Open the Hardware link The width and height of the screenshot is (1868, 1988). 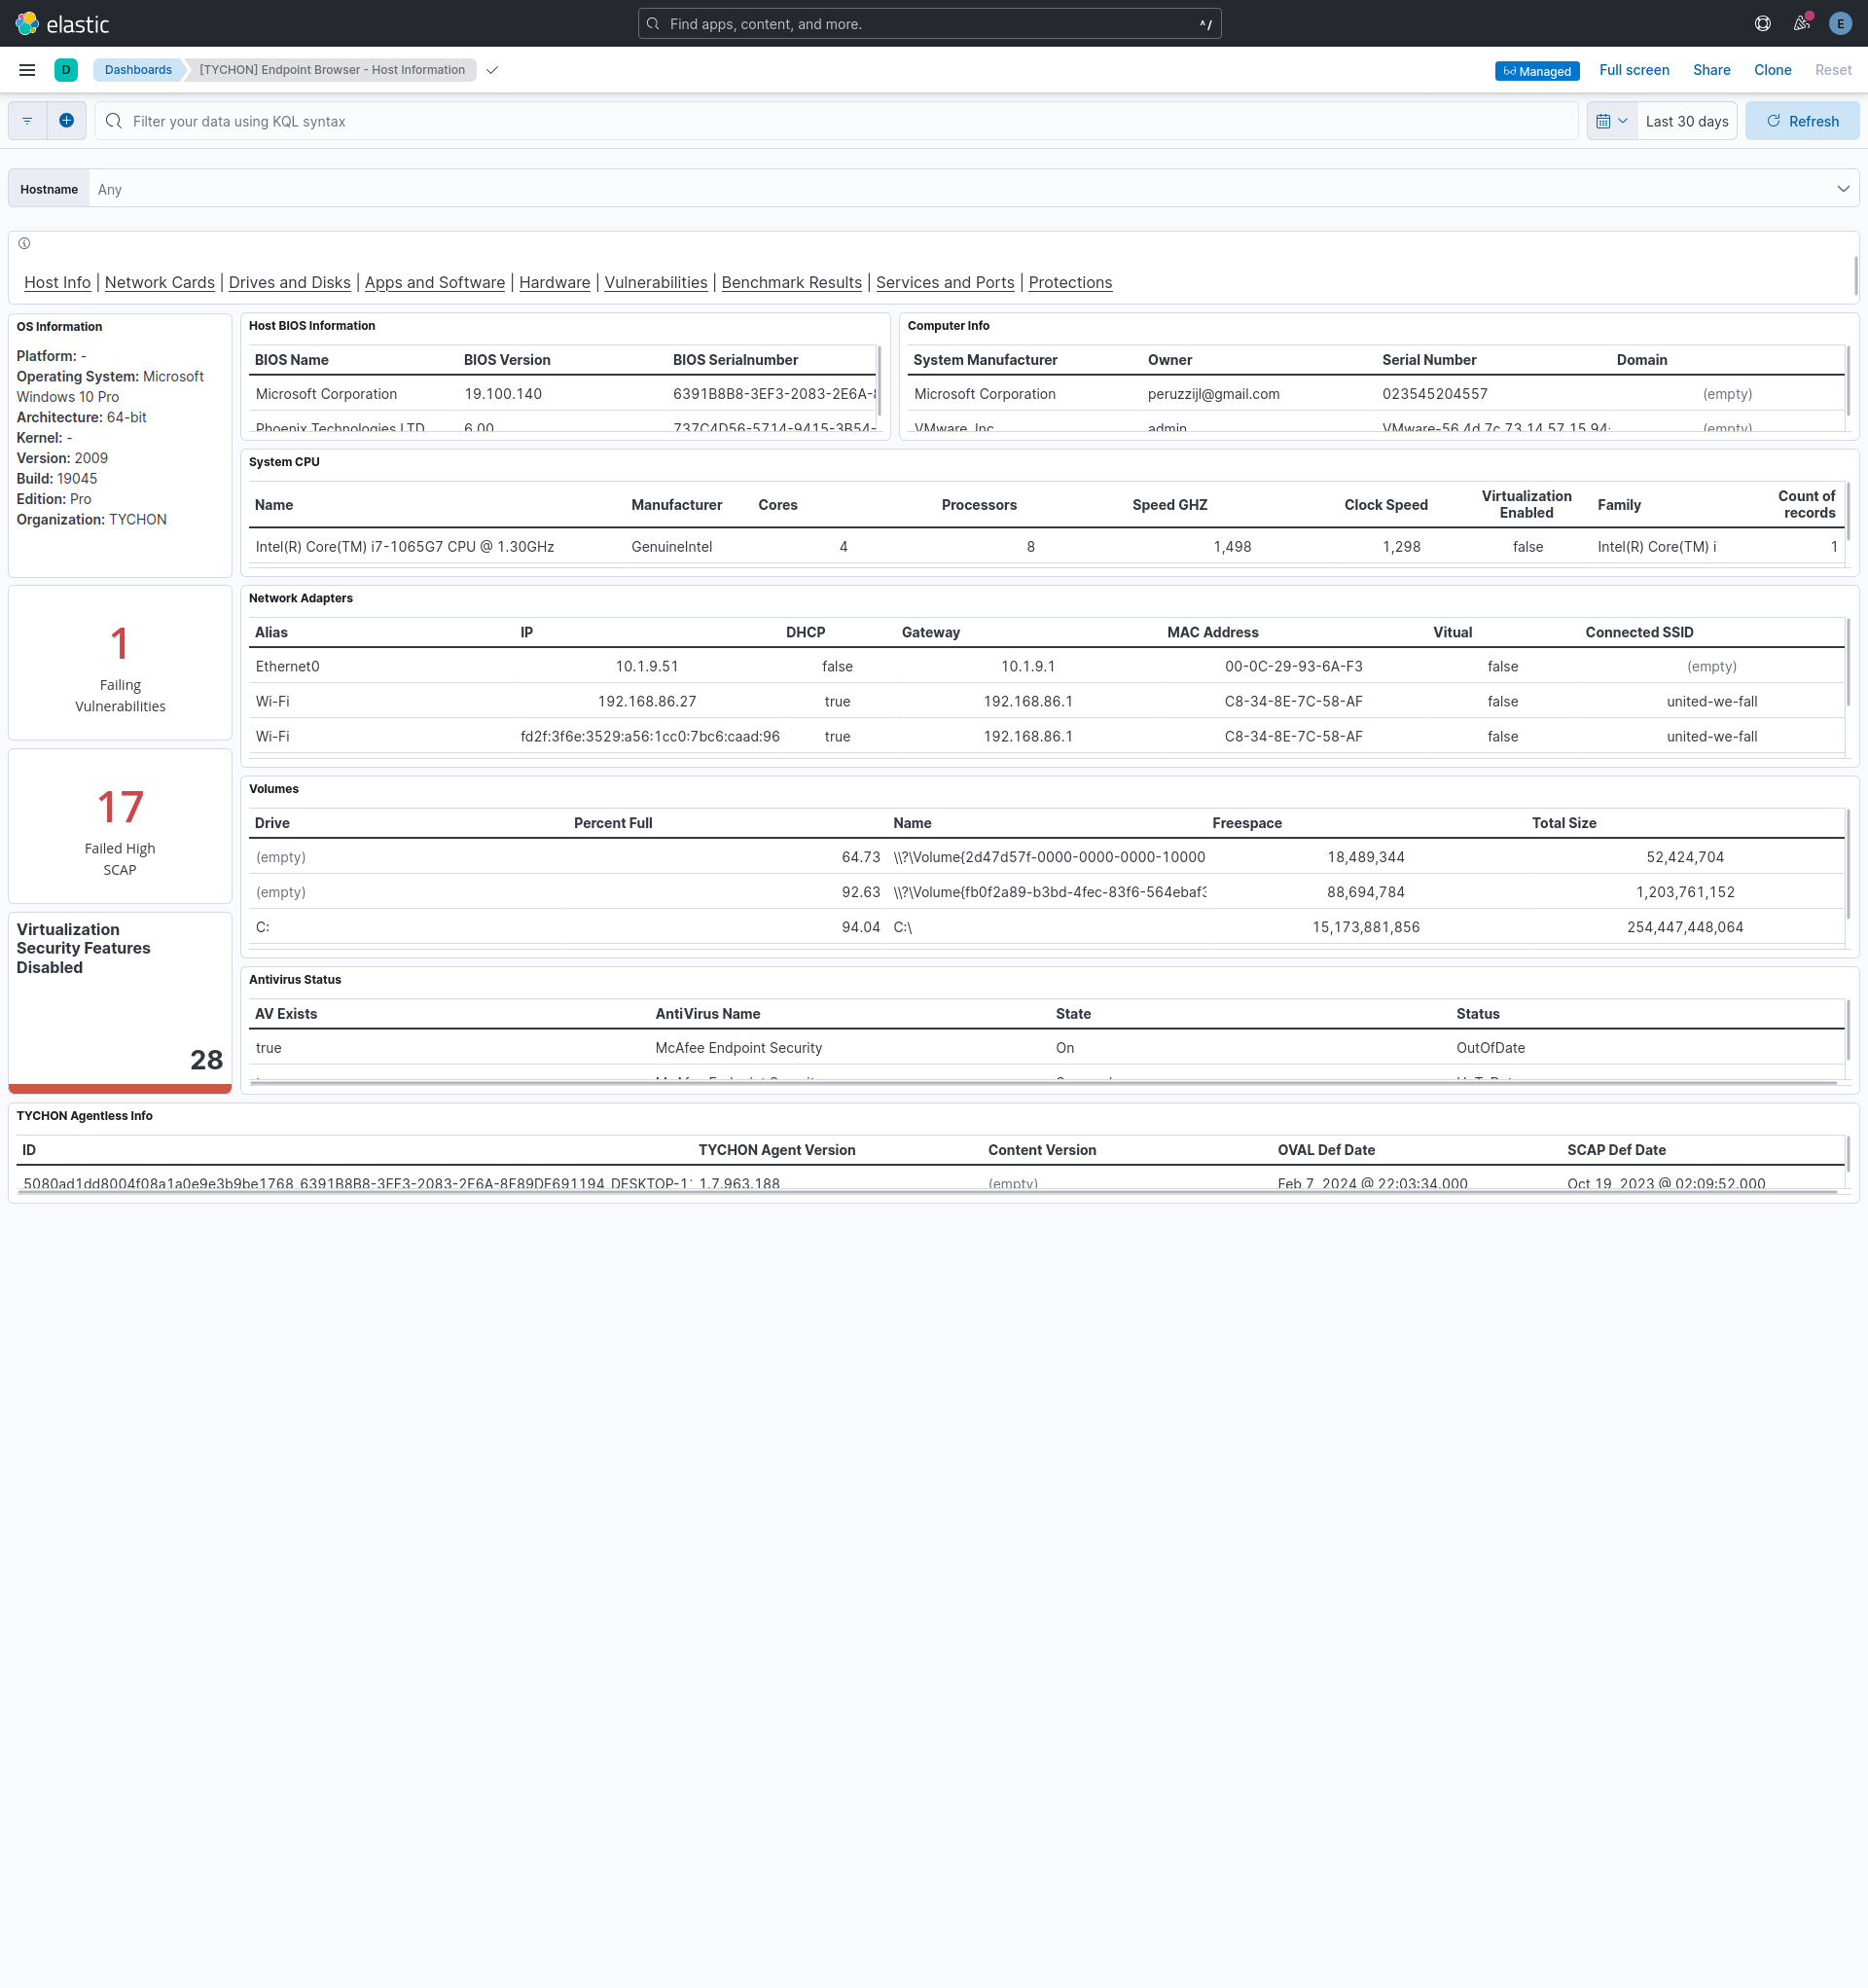555,282
